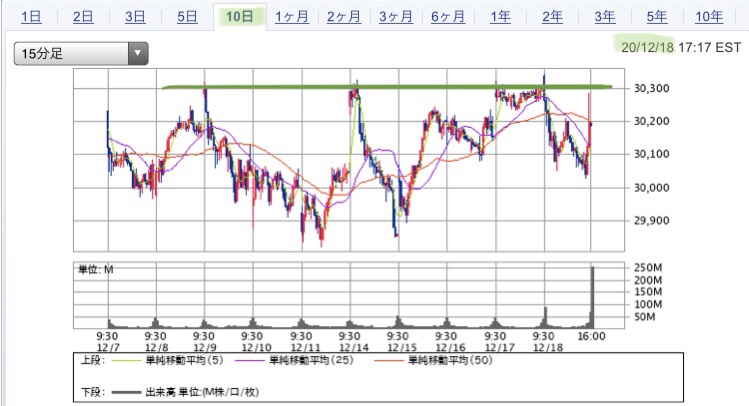749x406 pixels.
Task: Click the 12/18 date axis label
Action: (548, 347)
